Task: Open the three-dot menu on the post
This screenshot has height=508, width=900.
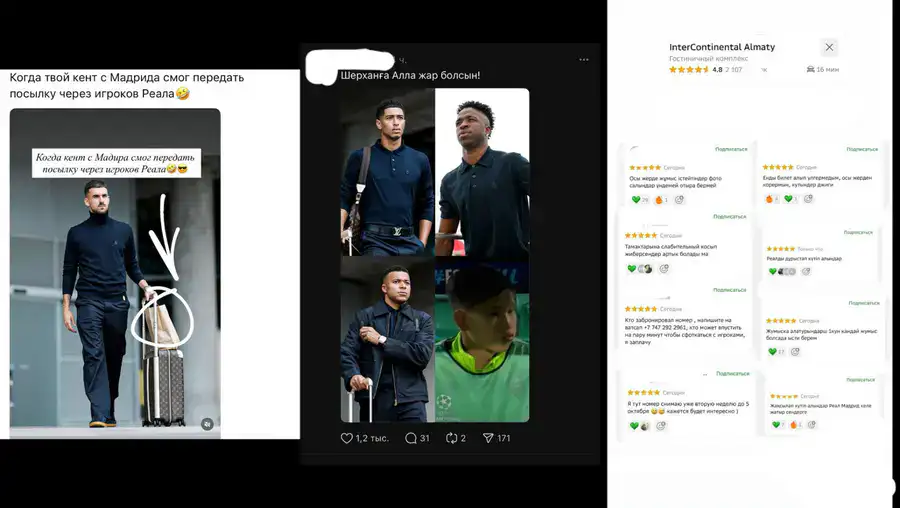Action: [x=584, y=60]
